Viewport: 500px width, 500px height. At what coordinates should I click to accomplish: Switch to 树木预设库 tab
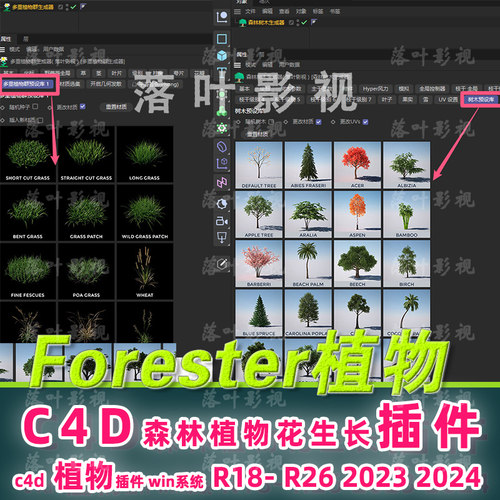click(481, 99)
